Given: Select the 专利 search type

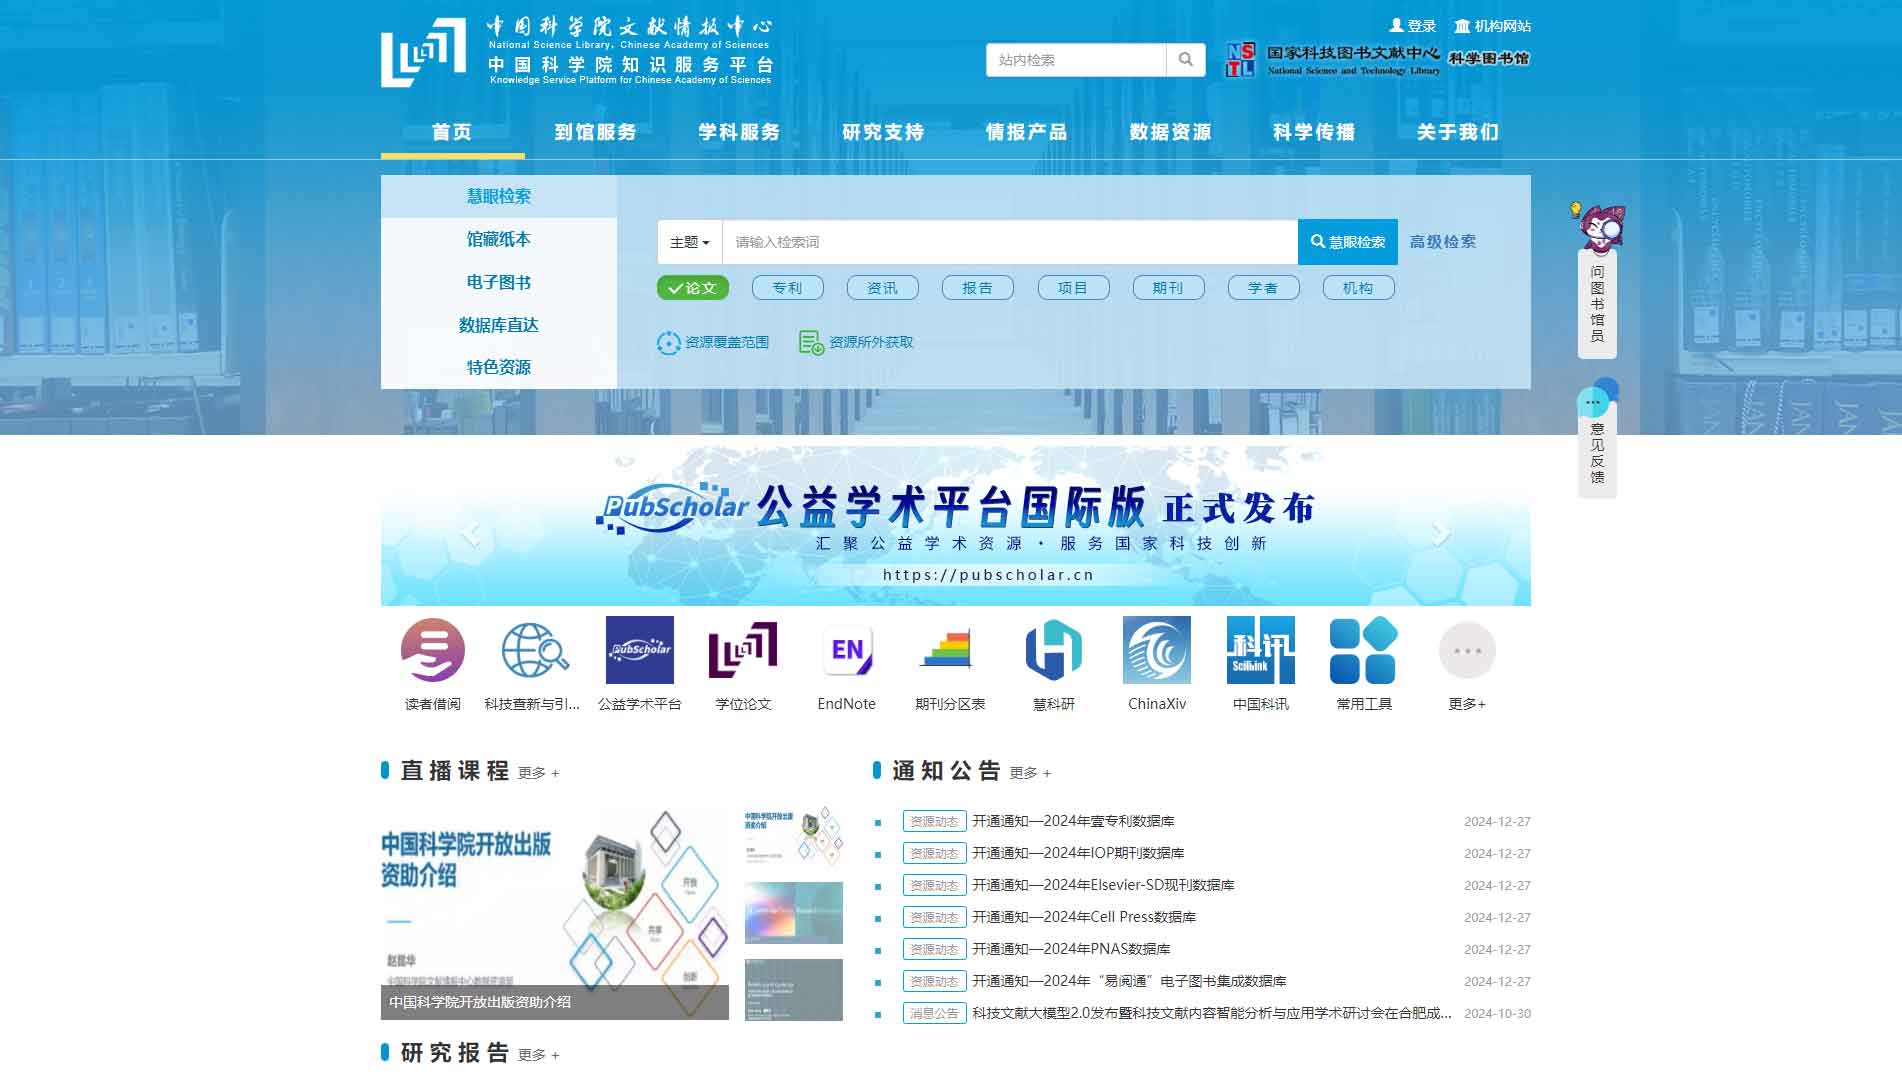Looking at the screenshot, I should [788, 288].
